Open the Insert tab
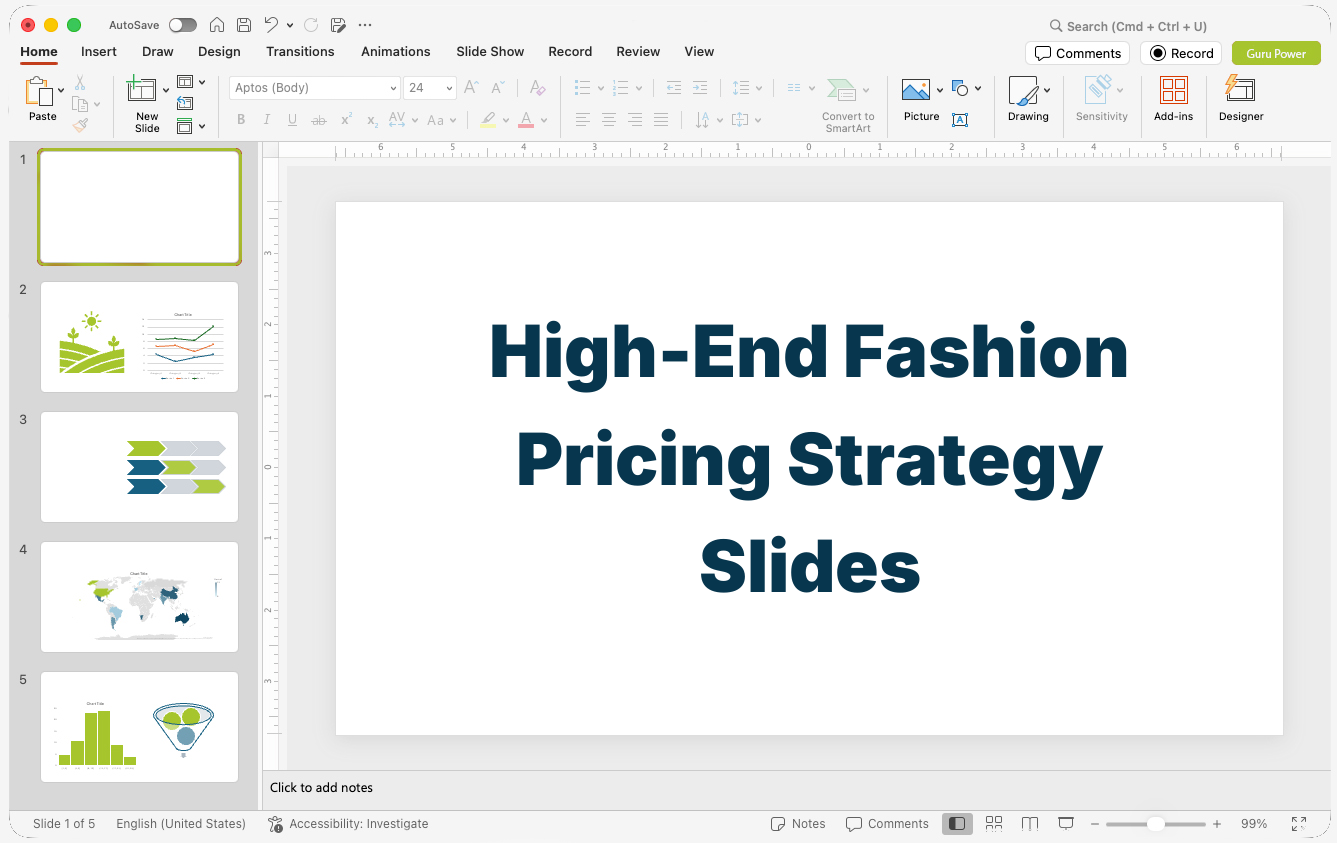Screen dimensions: 1337x843 coord(99,51)
